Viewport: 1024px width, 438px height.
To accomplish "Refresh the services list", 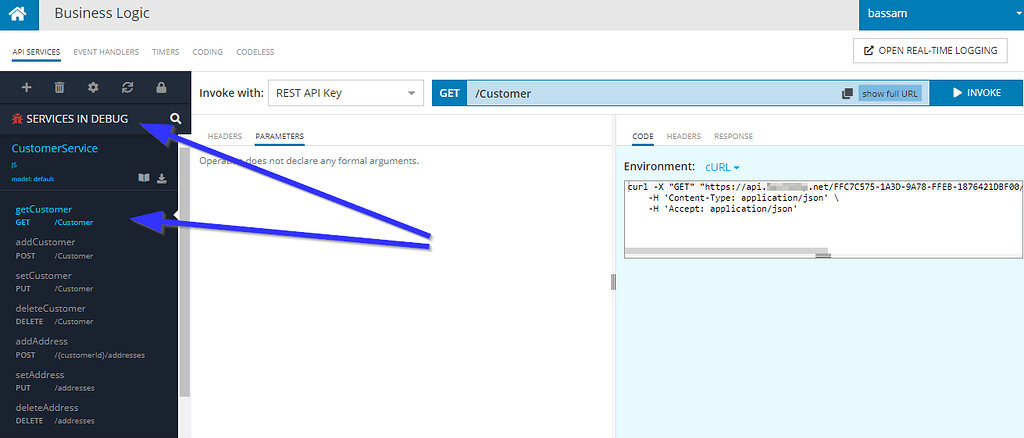I will click(x=127, y=88).
